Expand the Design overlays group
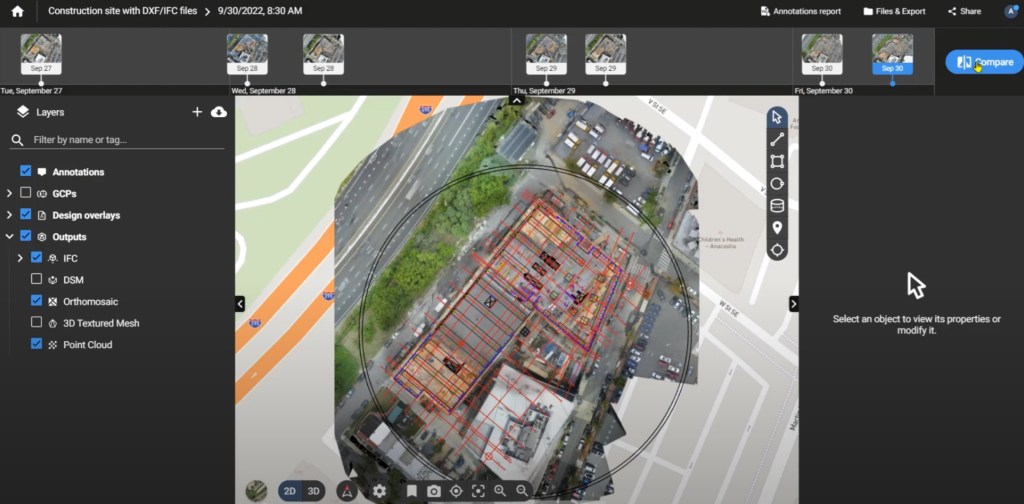The height and width of the screenshot is (504, 1024). [10, 215]
